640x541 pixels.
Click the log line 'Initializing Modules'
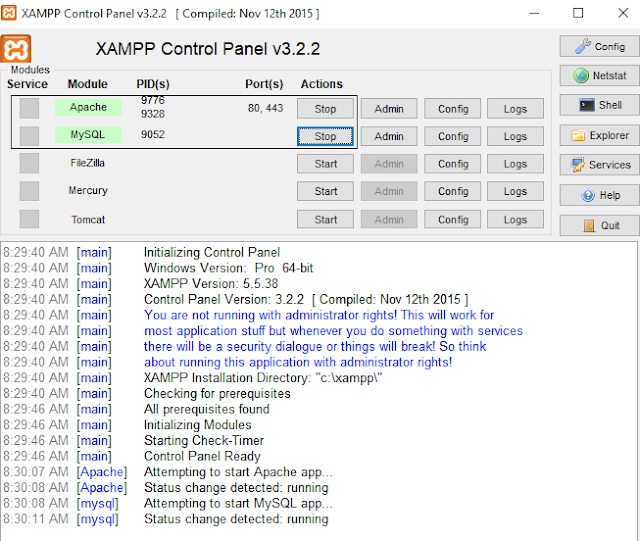pyautogui.click(x=198, y=425)
